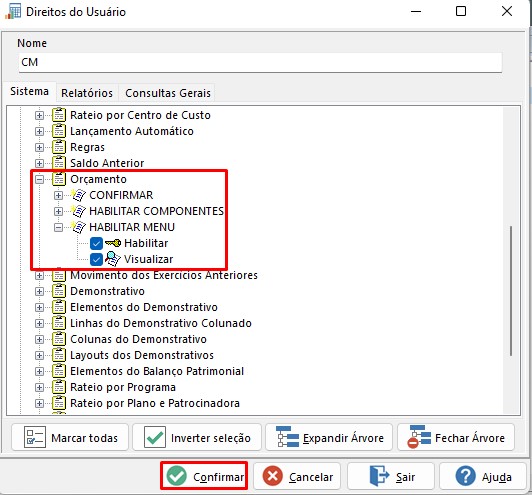Select the Movimento dos Exercícios Anteriores row
This screenshot has height=495, width=532.
pyautogui.click(x=164, y=275)
